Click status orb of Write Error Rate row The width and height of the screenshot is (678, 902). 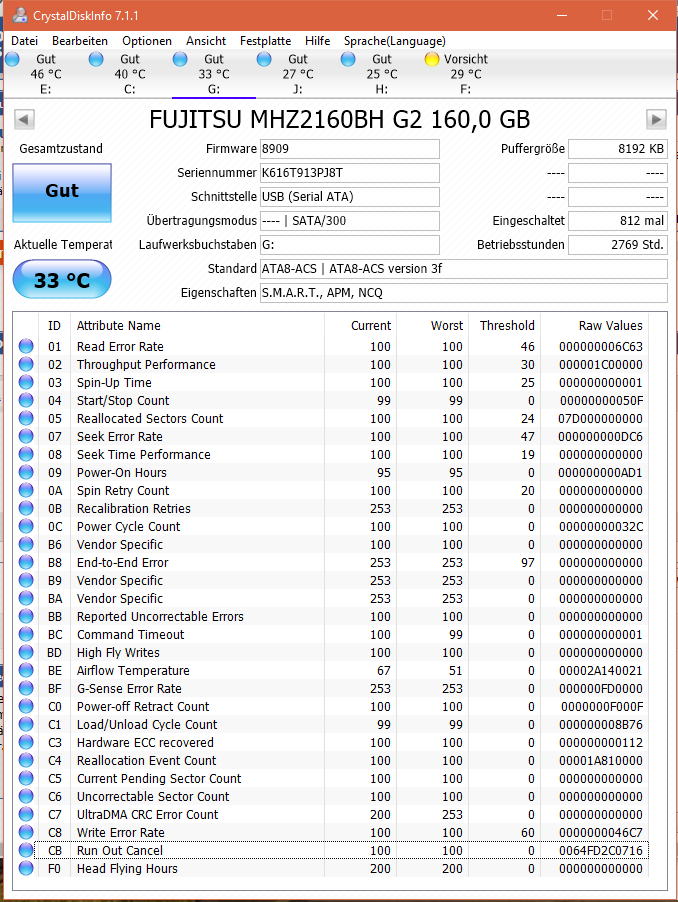[26, 832]
